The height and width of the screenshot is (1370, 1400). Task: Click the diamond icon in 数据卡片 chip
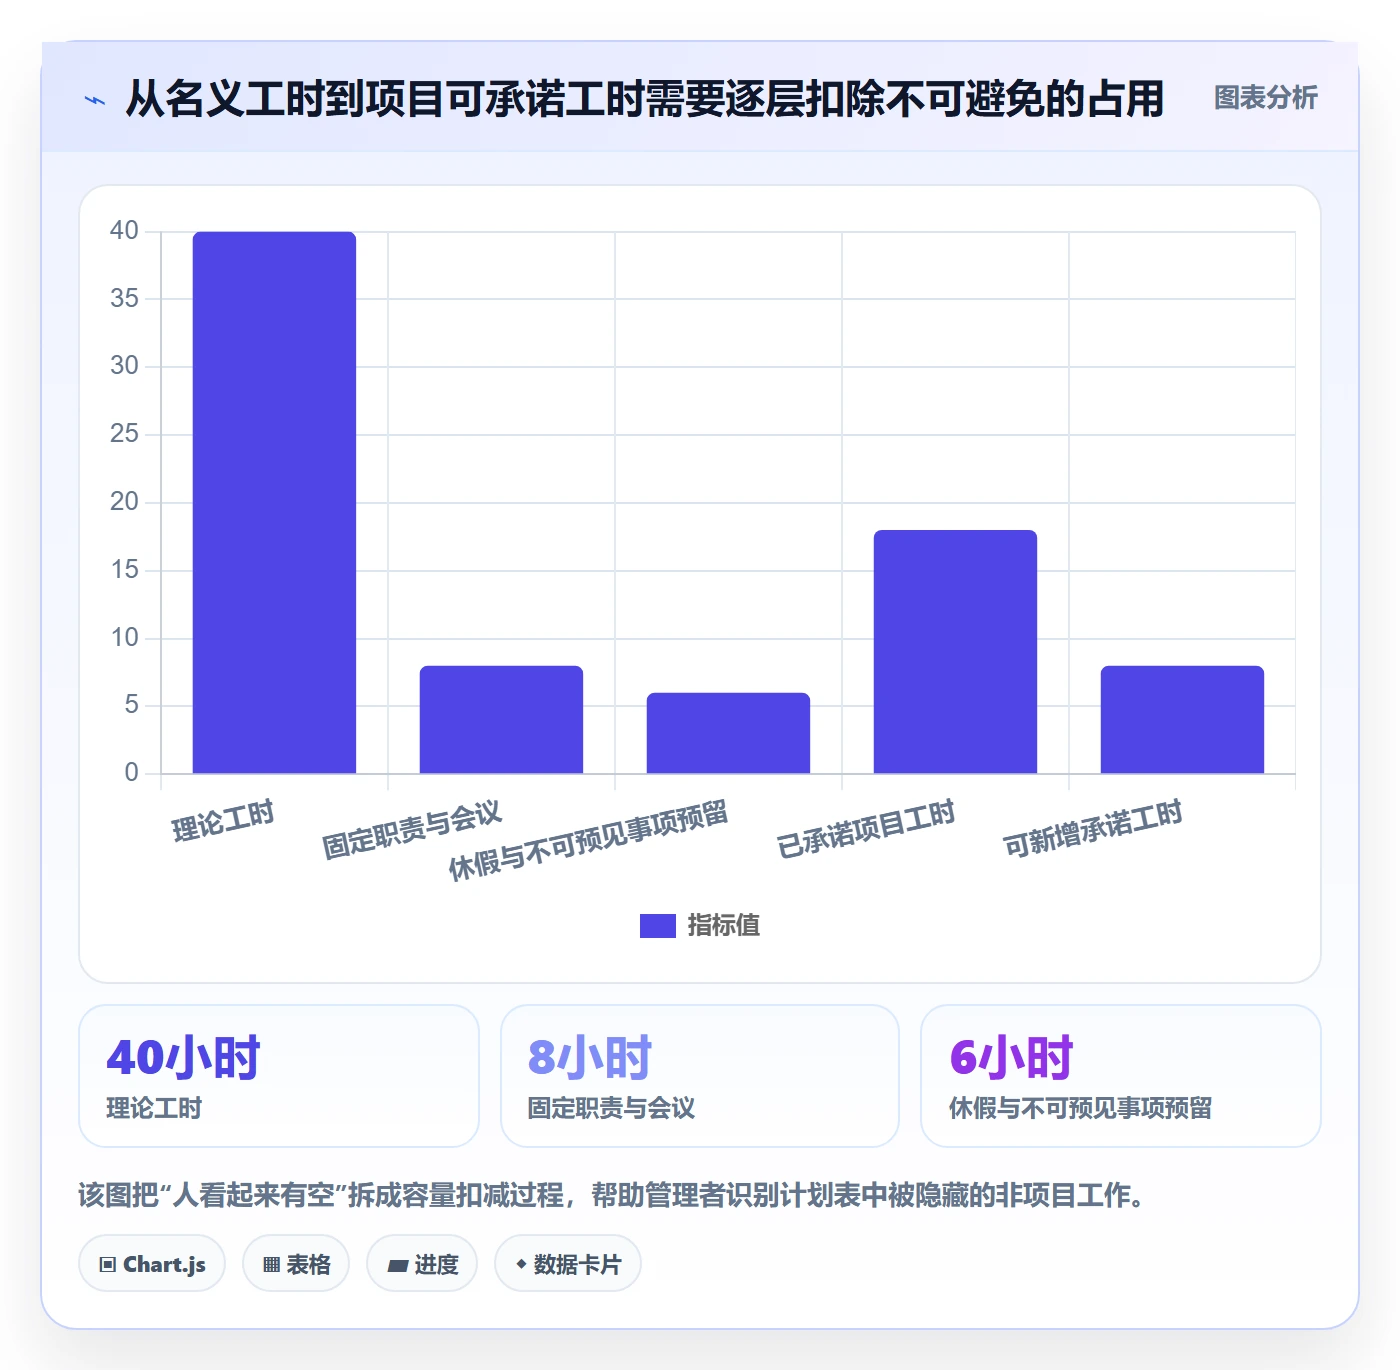click(521, 1264)
